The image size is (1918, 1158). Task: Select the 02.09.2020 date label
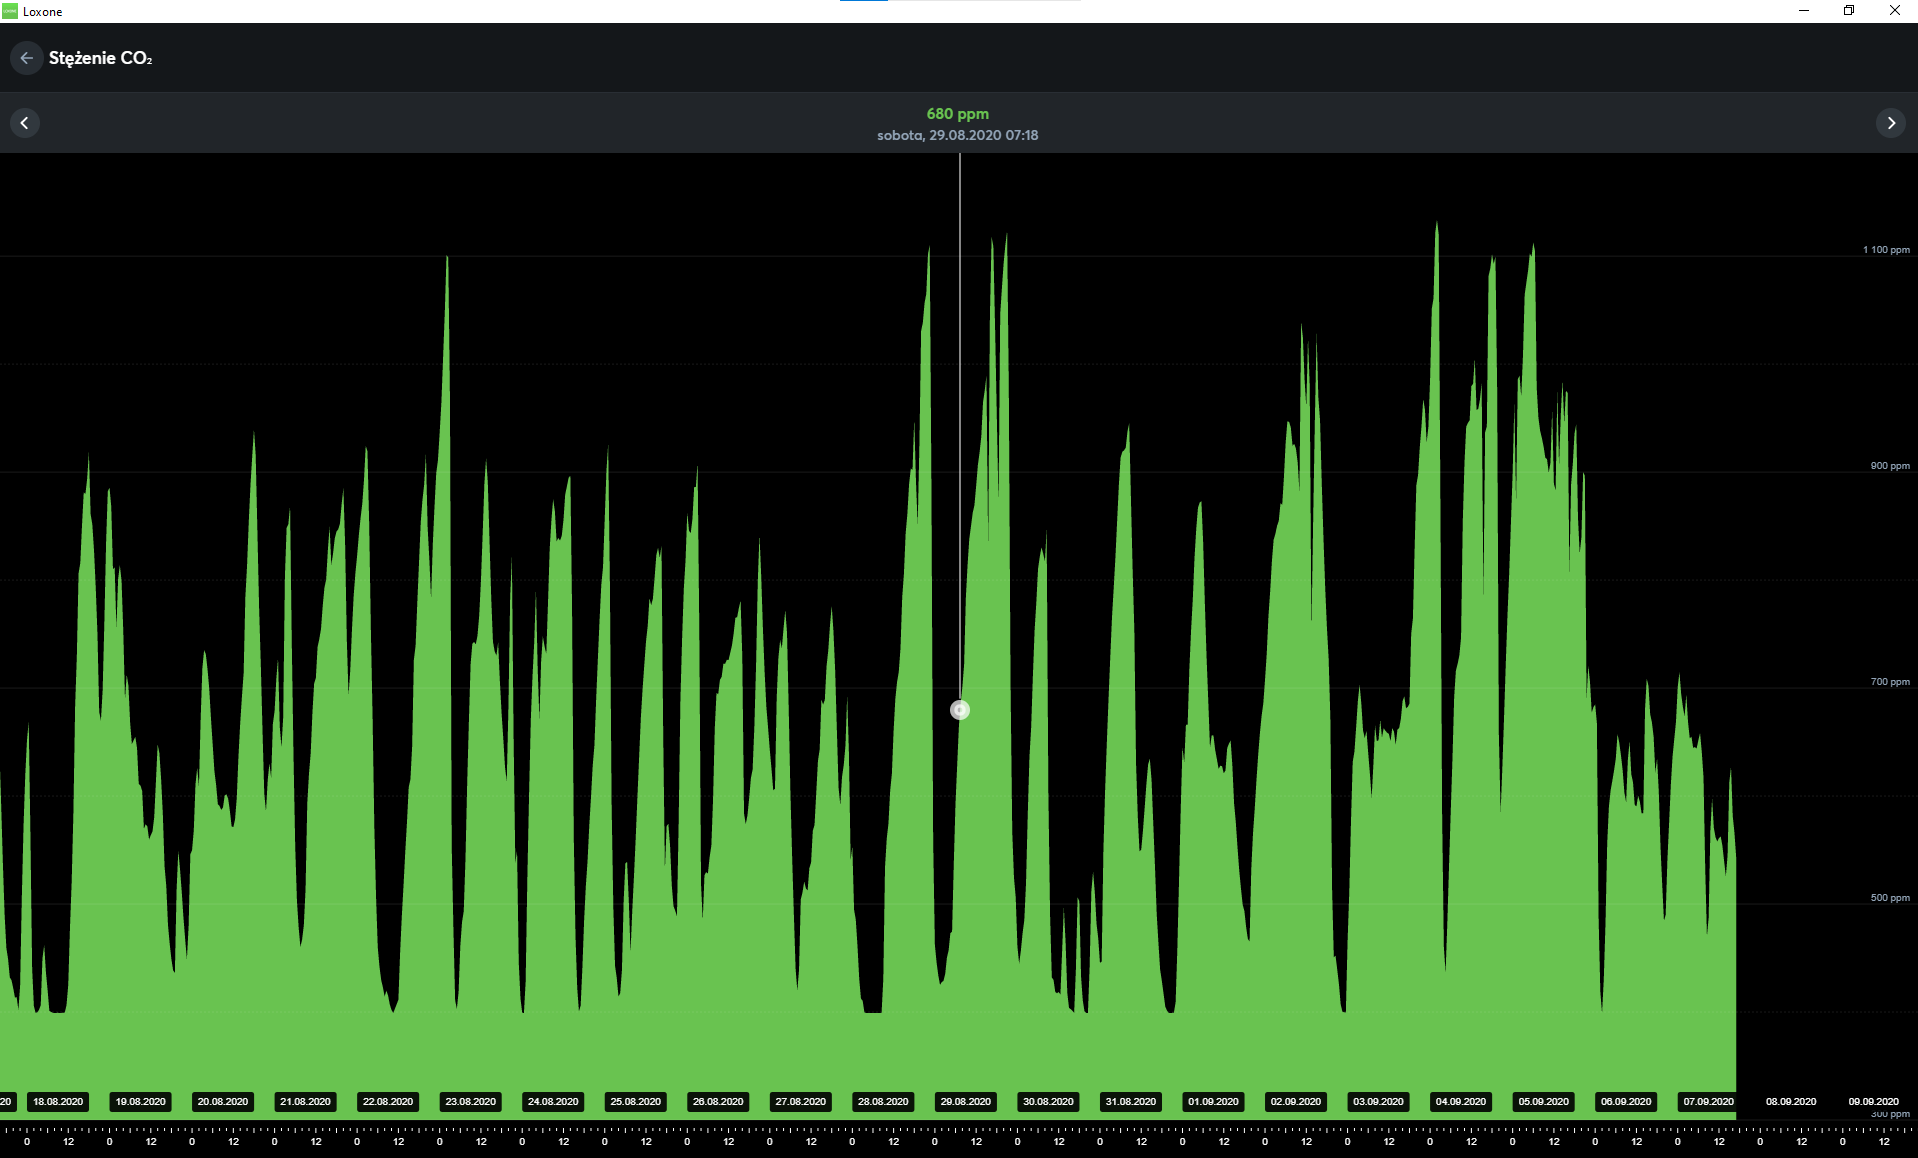(x=1296, y=1102)
